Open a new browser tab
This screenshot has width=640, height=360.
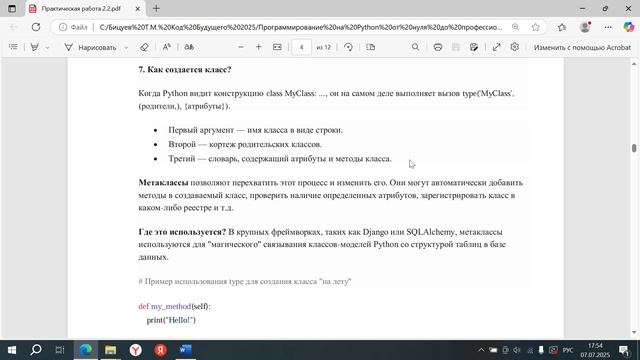click(156, 9)
